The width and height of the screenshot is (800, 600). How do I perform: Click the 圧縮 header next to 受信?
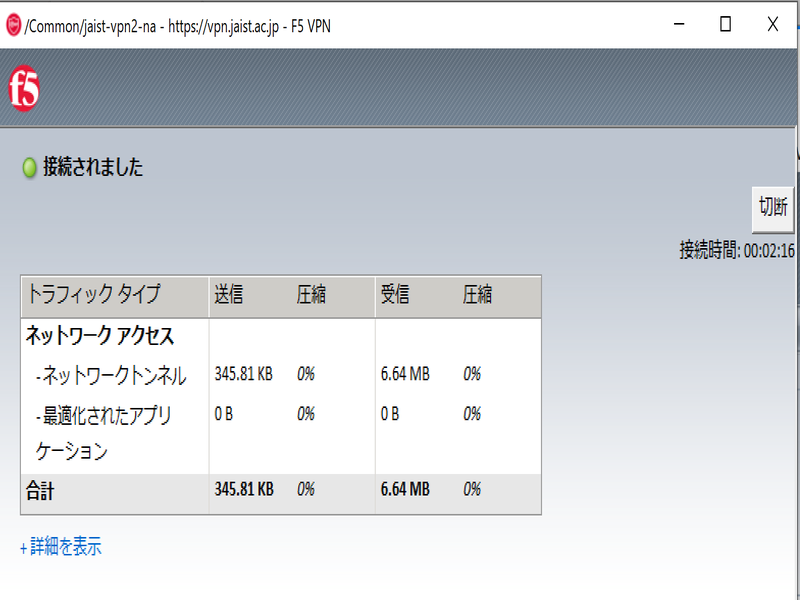coord(478,294)
